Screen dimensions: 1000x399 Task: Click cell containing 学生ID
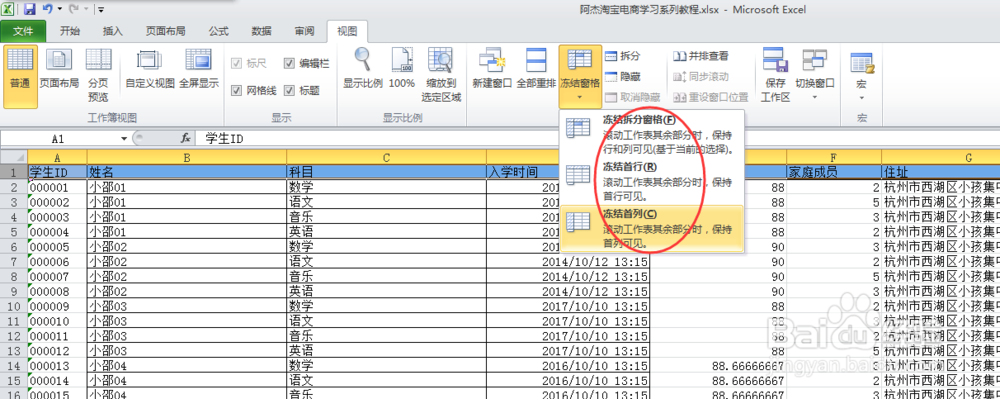click(x=57, y=172)
